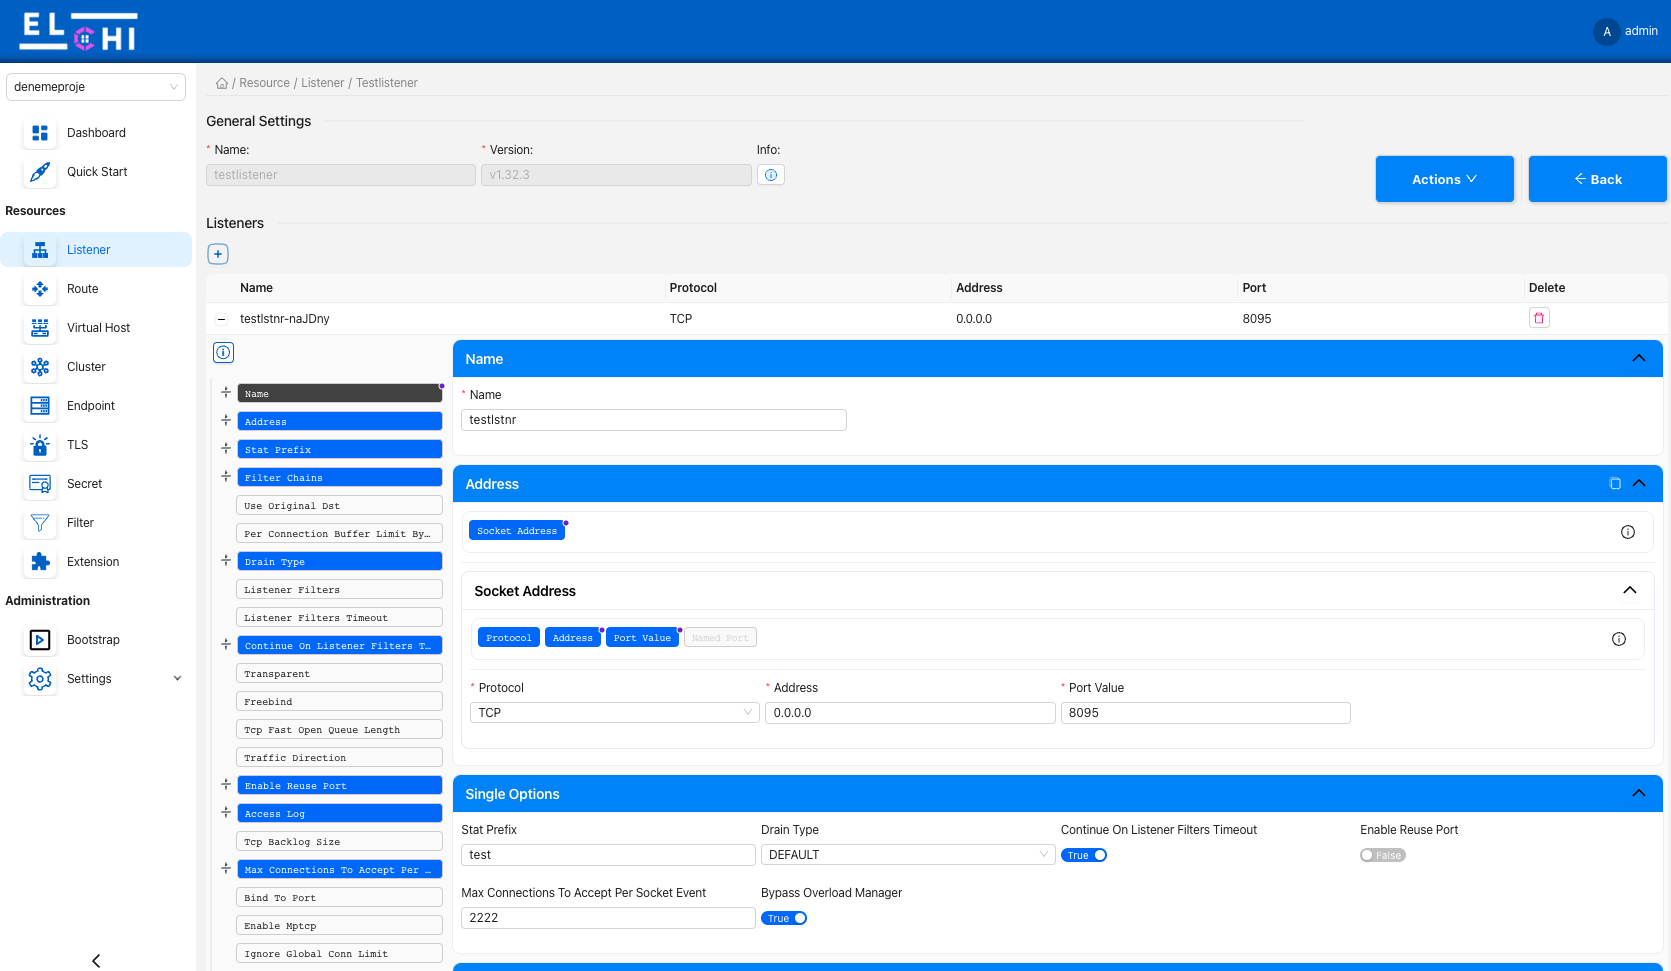Click the info icon above field list
Image resolution: width=1671 pixels, height=971 pixels.
224,352
